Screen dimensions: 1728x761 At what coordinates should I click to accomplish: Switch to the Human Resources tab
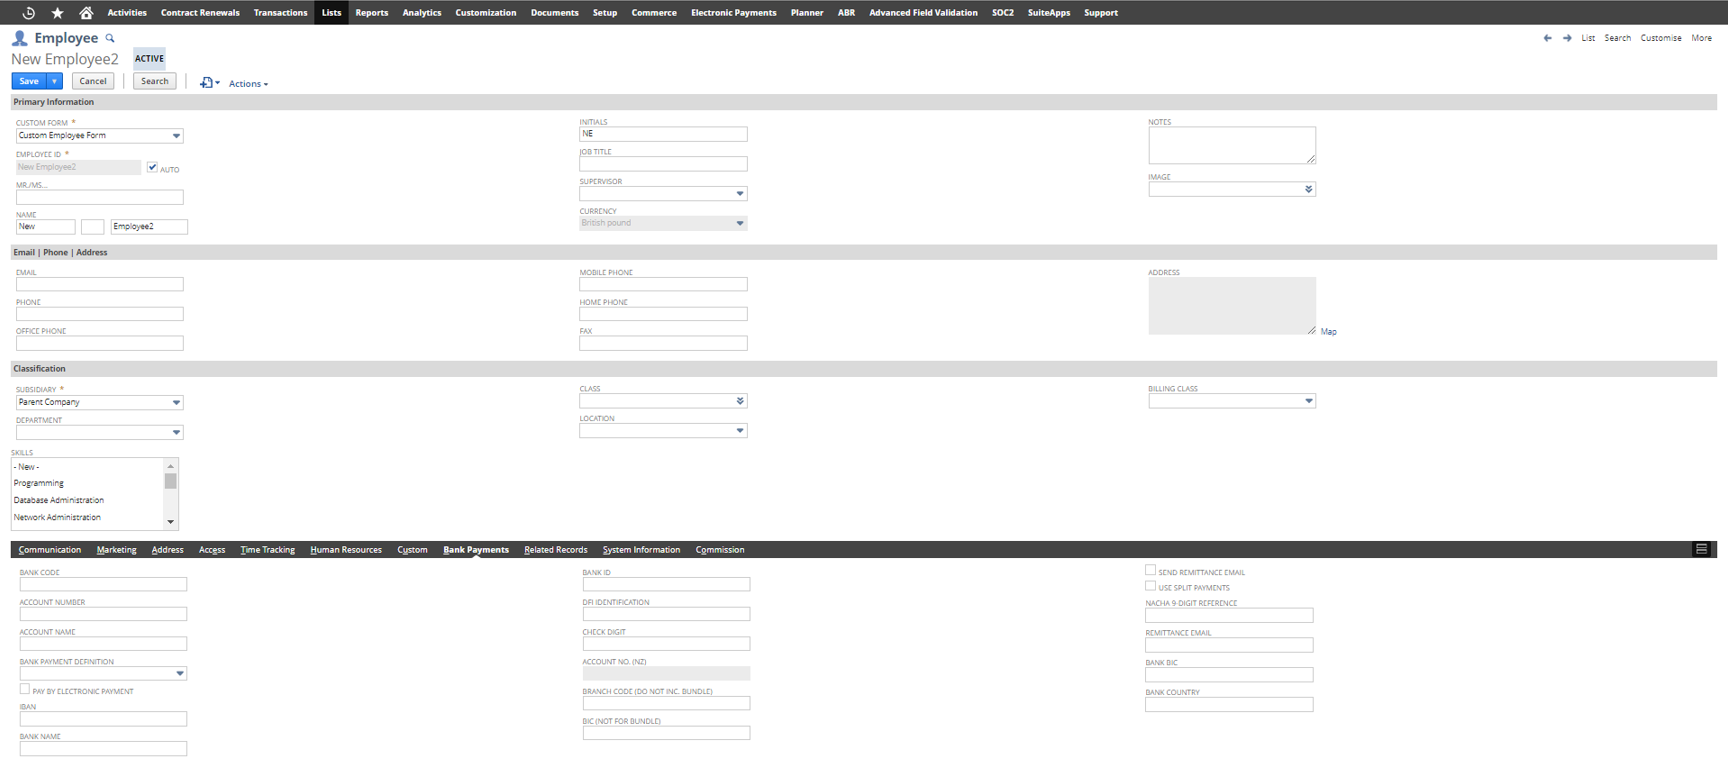coord(345,550)
